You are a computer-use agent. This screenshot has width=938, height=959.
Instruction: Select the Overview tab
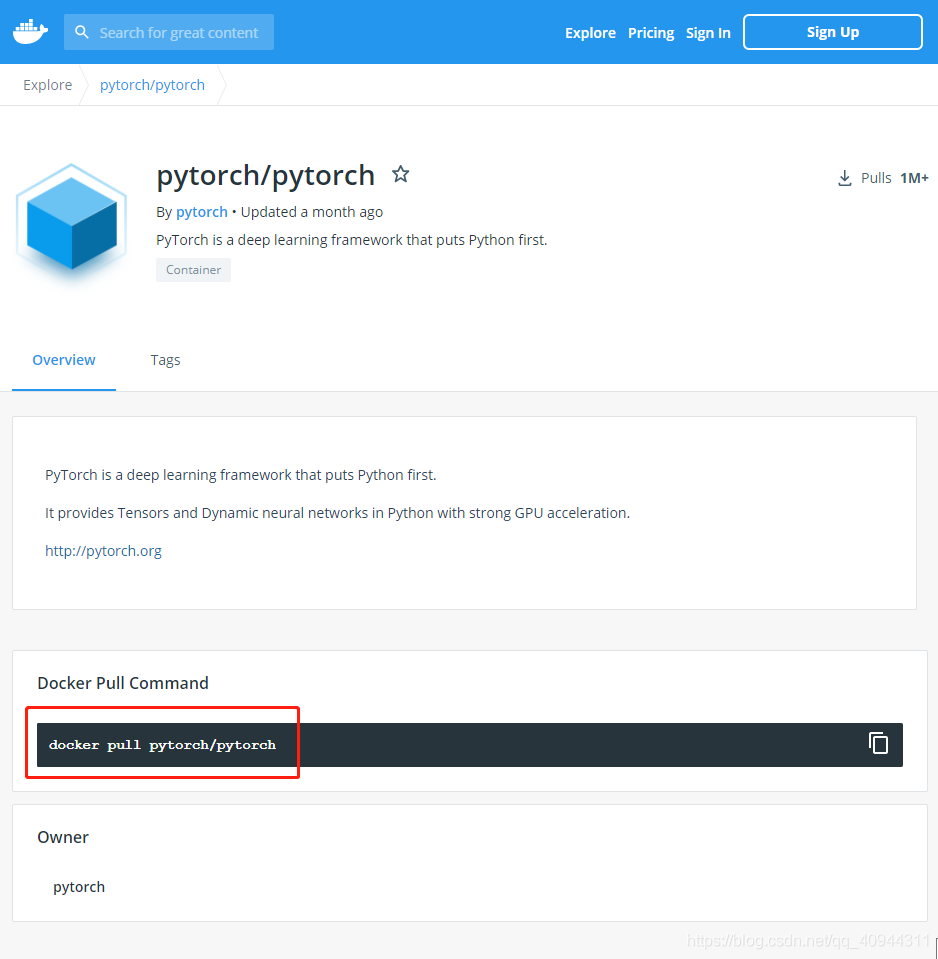pos(64,360)
